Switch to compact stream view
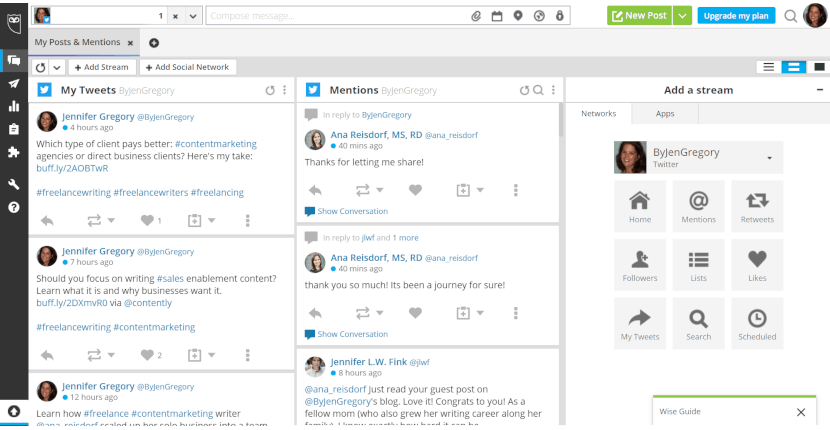The image size is (830, 430). pyautogui.click(x=769, y=67)
